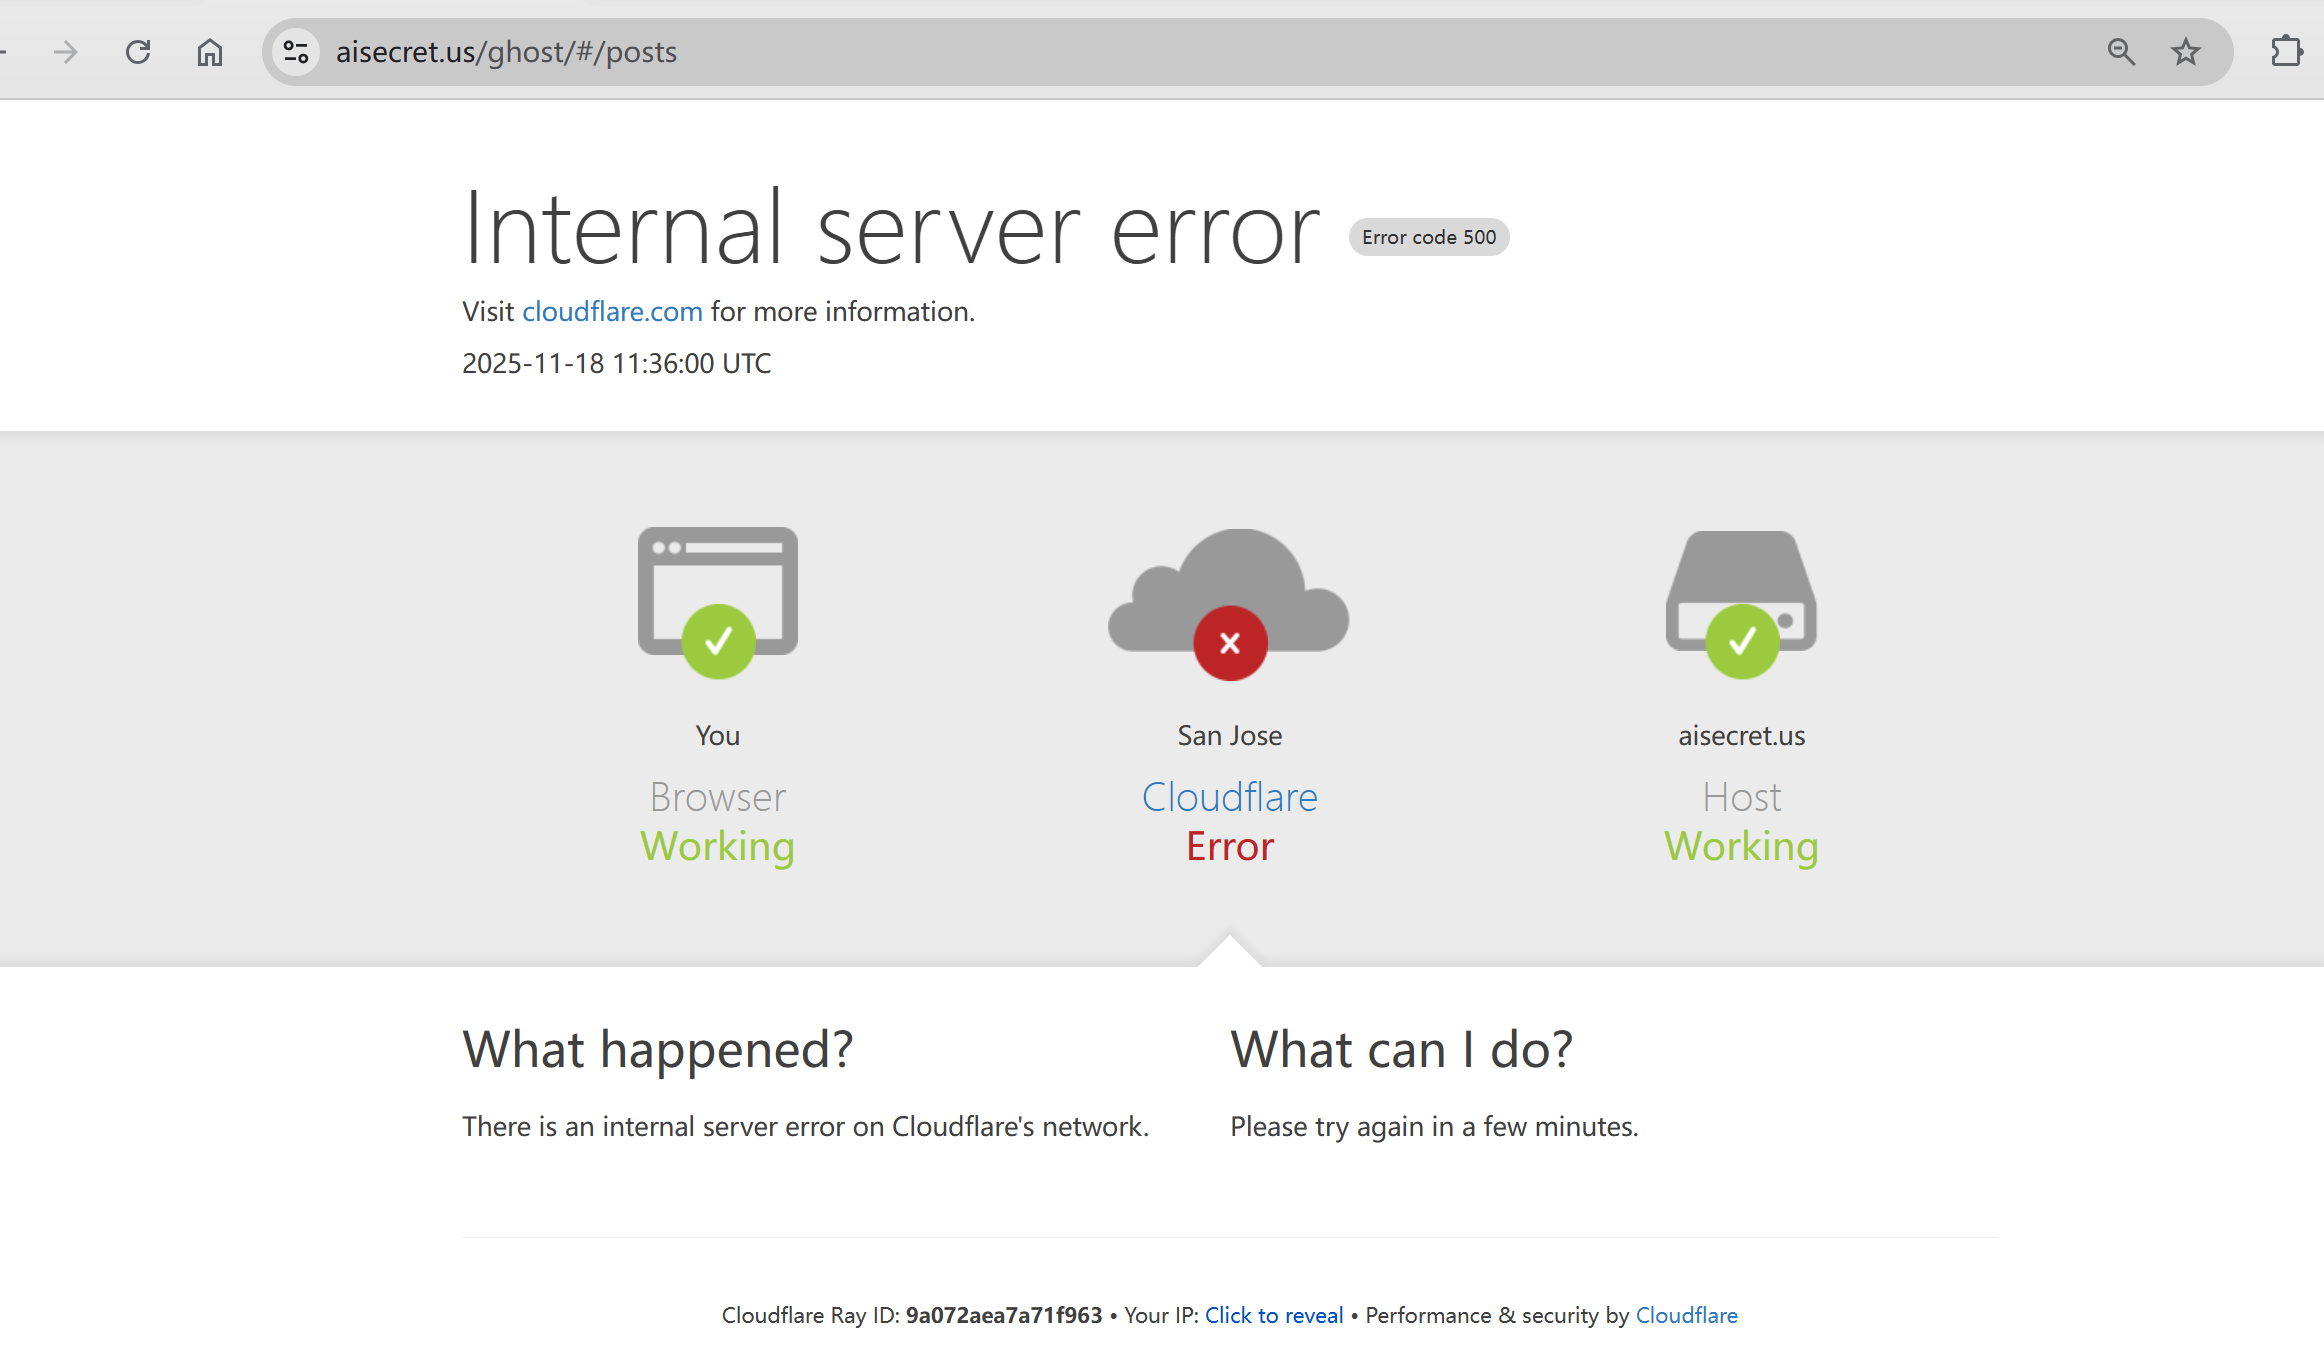Viewport: 2324px width, 1364px height.
Task: Bookmark this page with star icon
Action: point(2185,52)
